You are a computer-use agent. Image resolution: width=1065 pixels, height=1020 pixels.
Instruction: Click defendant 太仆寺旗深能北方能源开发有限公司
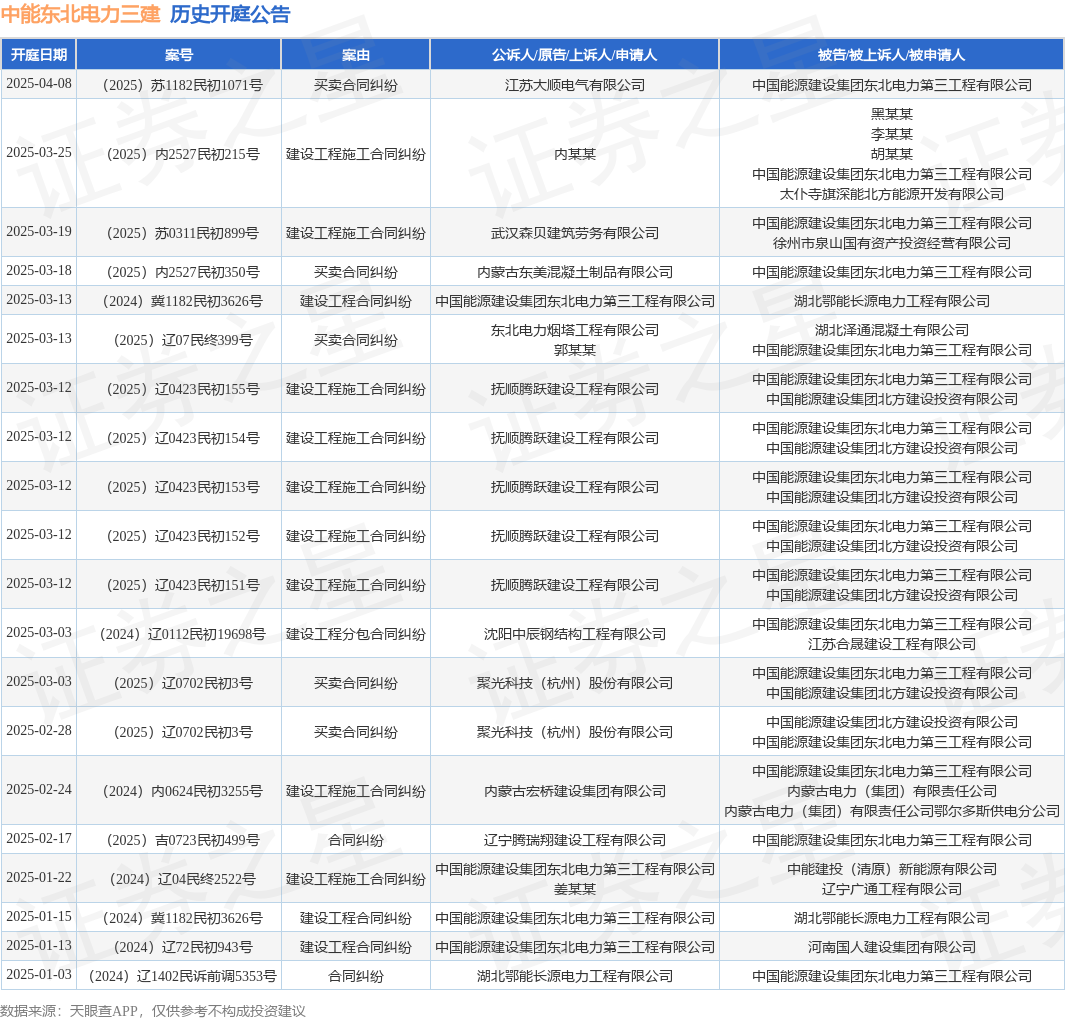[891, 194]
